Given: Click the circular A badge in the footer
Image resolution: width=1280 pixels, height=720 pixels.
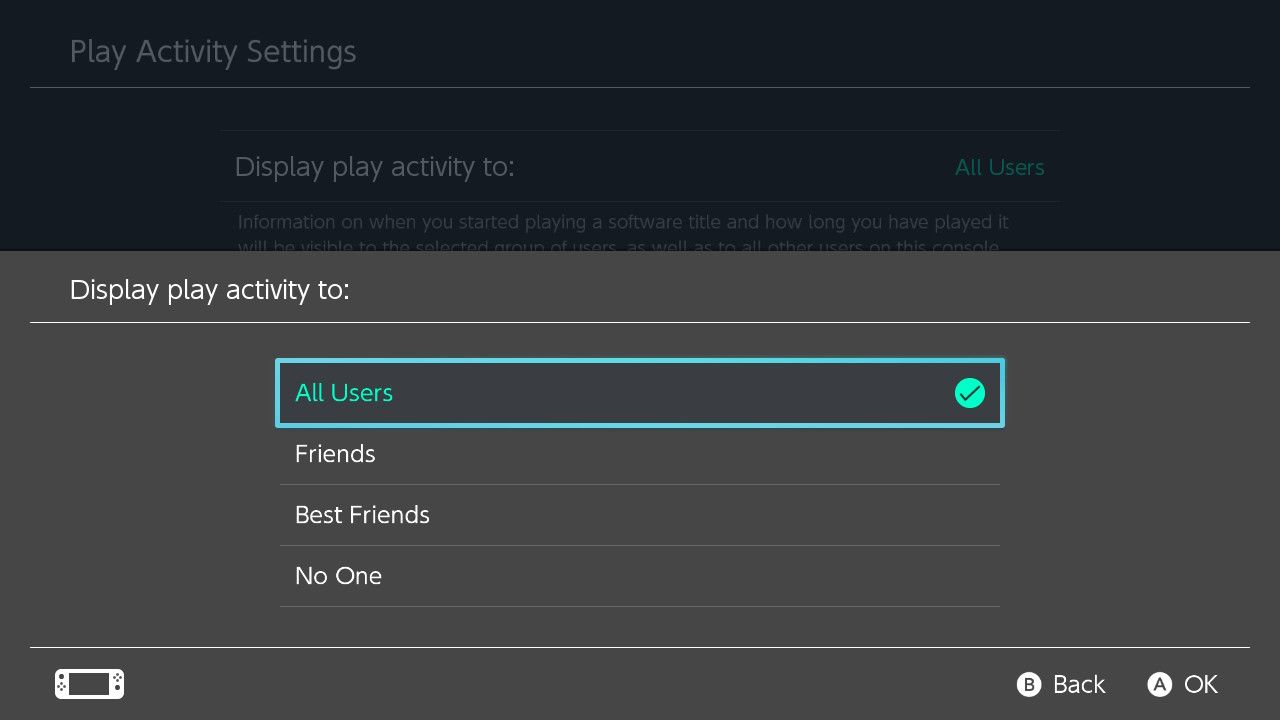Looking at the screenshot, I should 1160,685.
